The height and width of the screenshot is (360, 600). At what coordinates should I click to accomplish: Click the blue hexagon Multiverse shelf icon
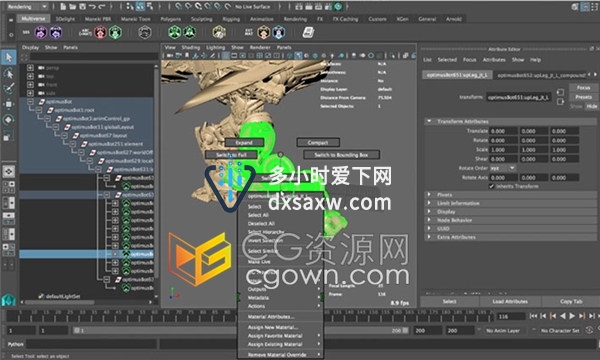click(279, 33)
